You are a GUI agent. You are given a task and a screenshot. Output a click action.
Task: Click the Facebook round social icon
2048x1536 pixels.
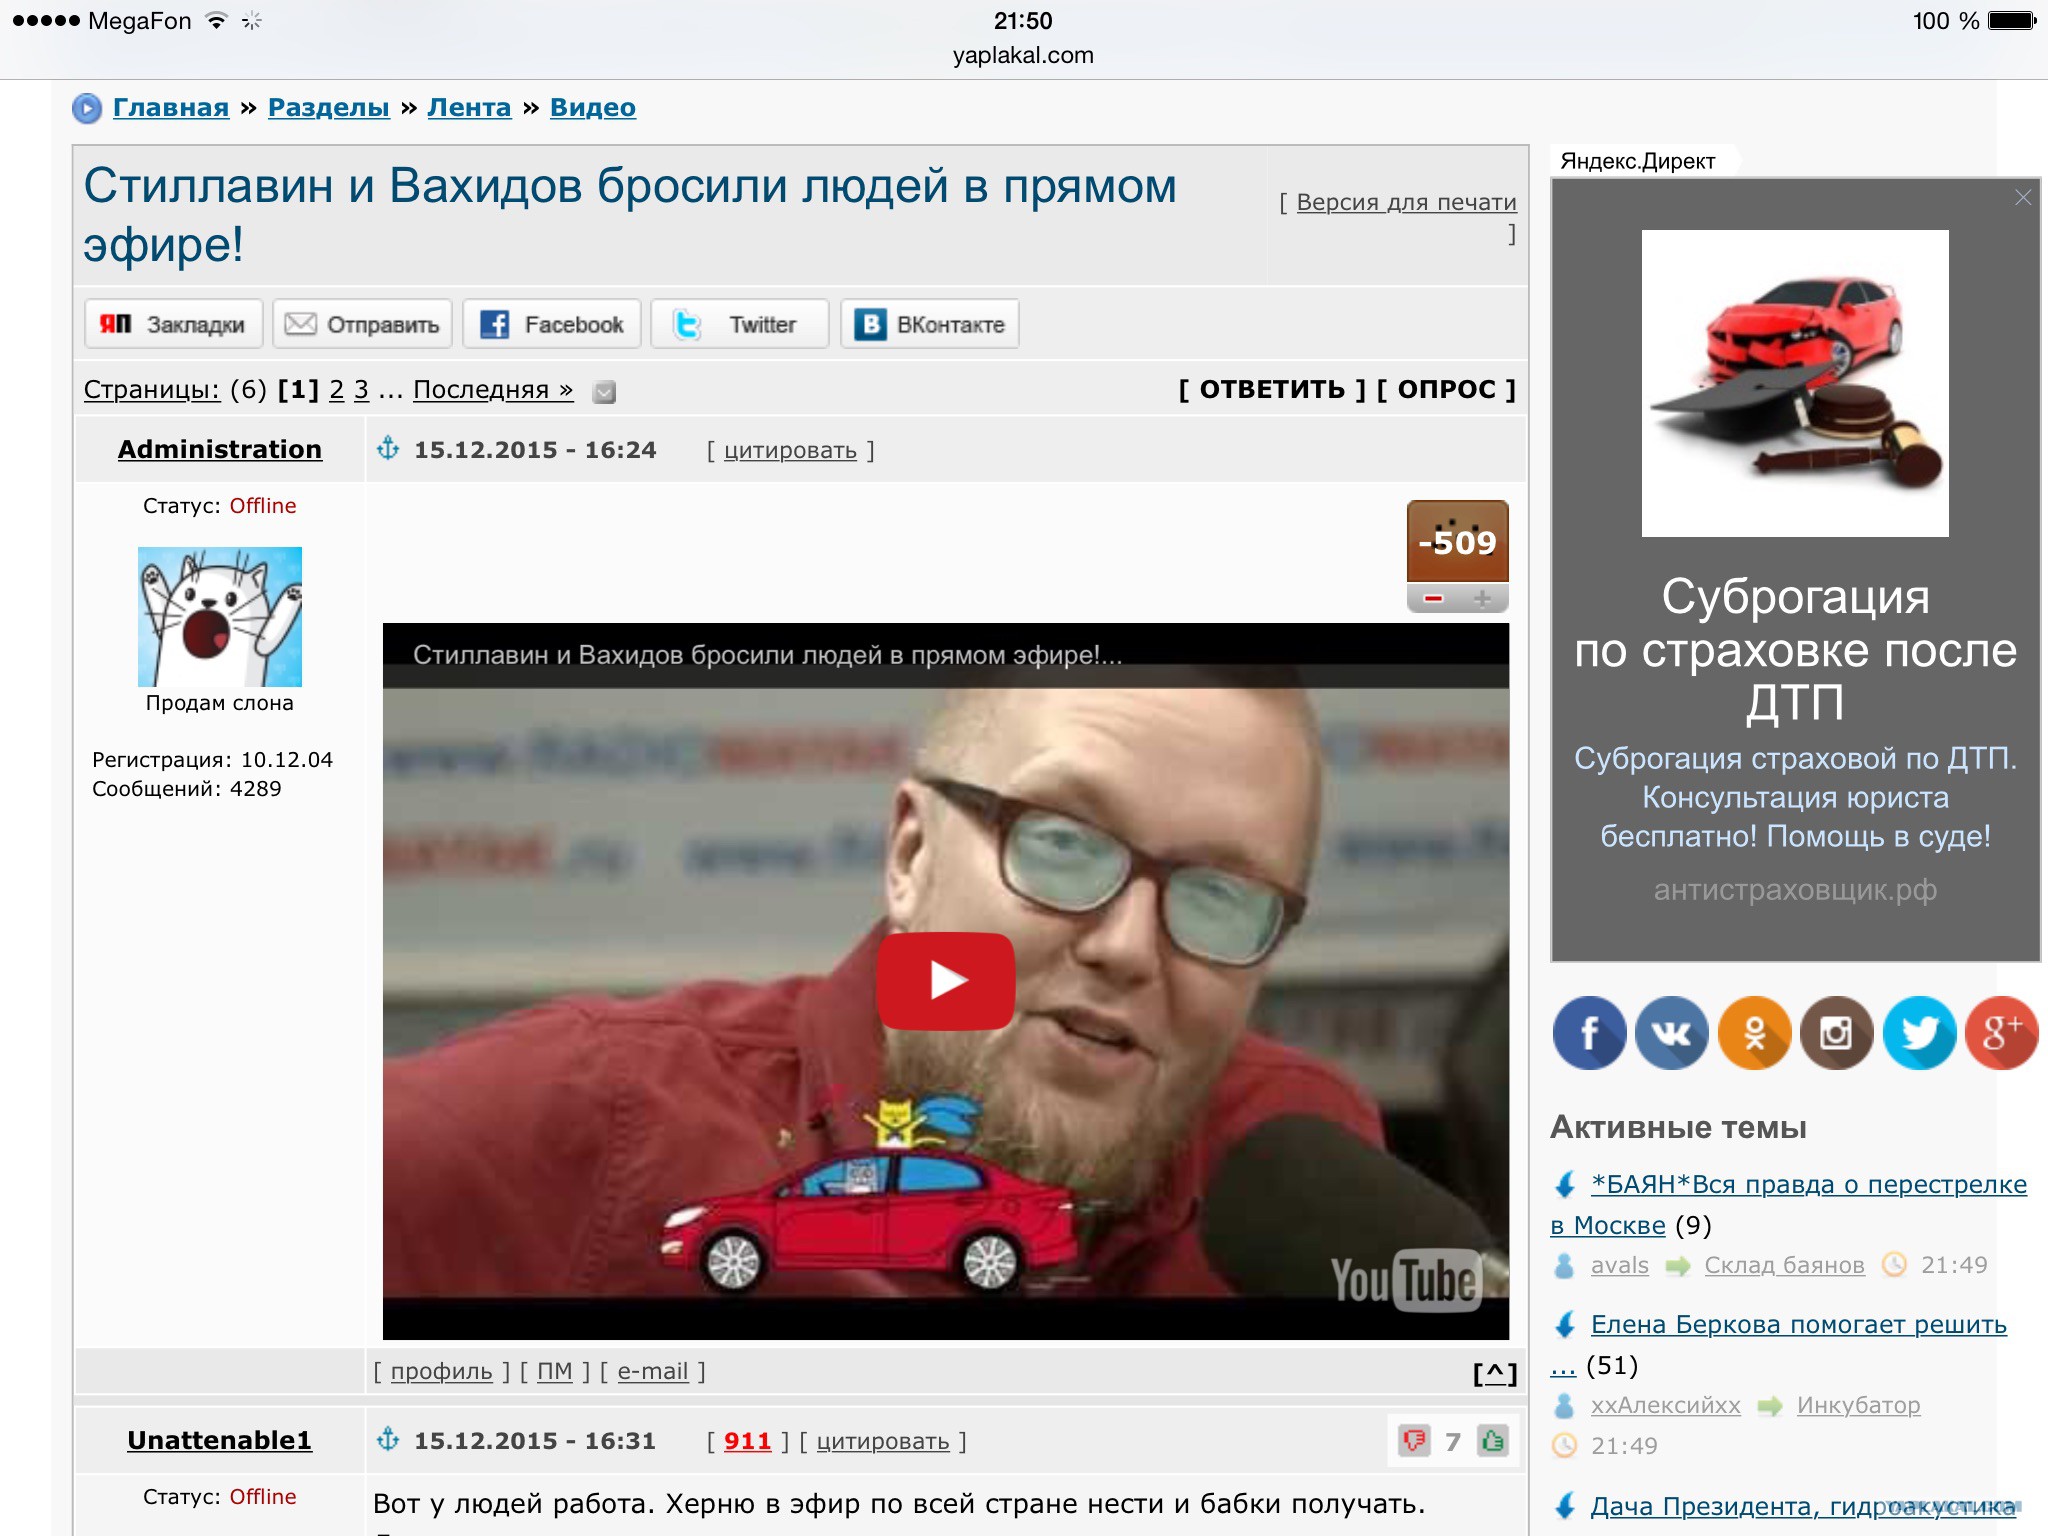coord(1589,1033)
